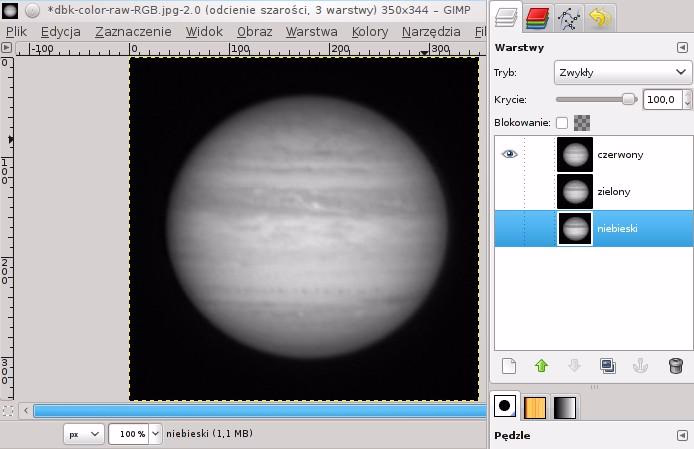Switch to the Channels tab icon

coord(538,17)
